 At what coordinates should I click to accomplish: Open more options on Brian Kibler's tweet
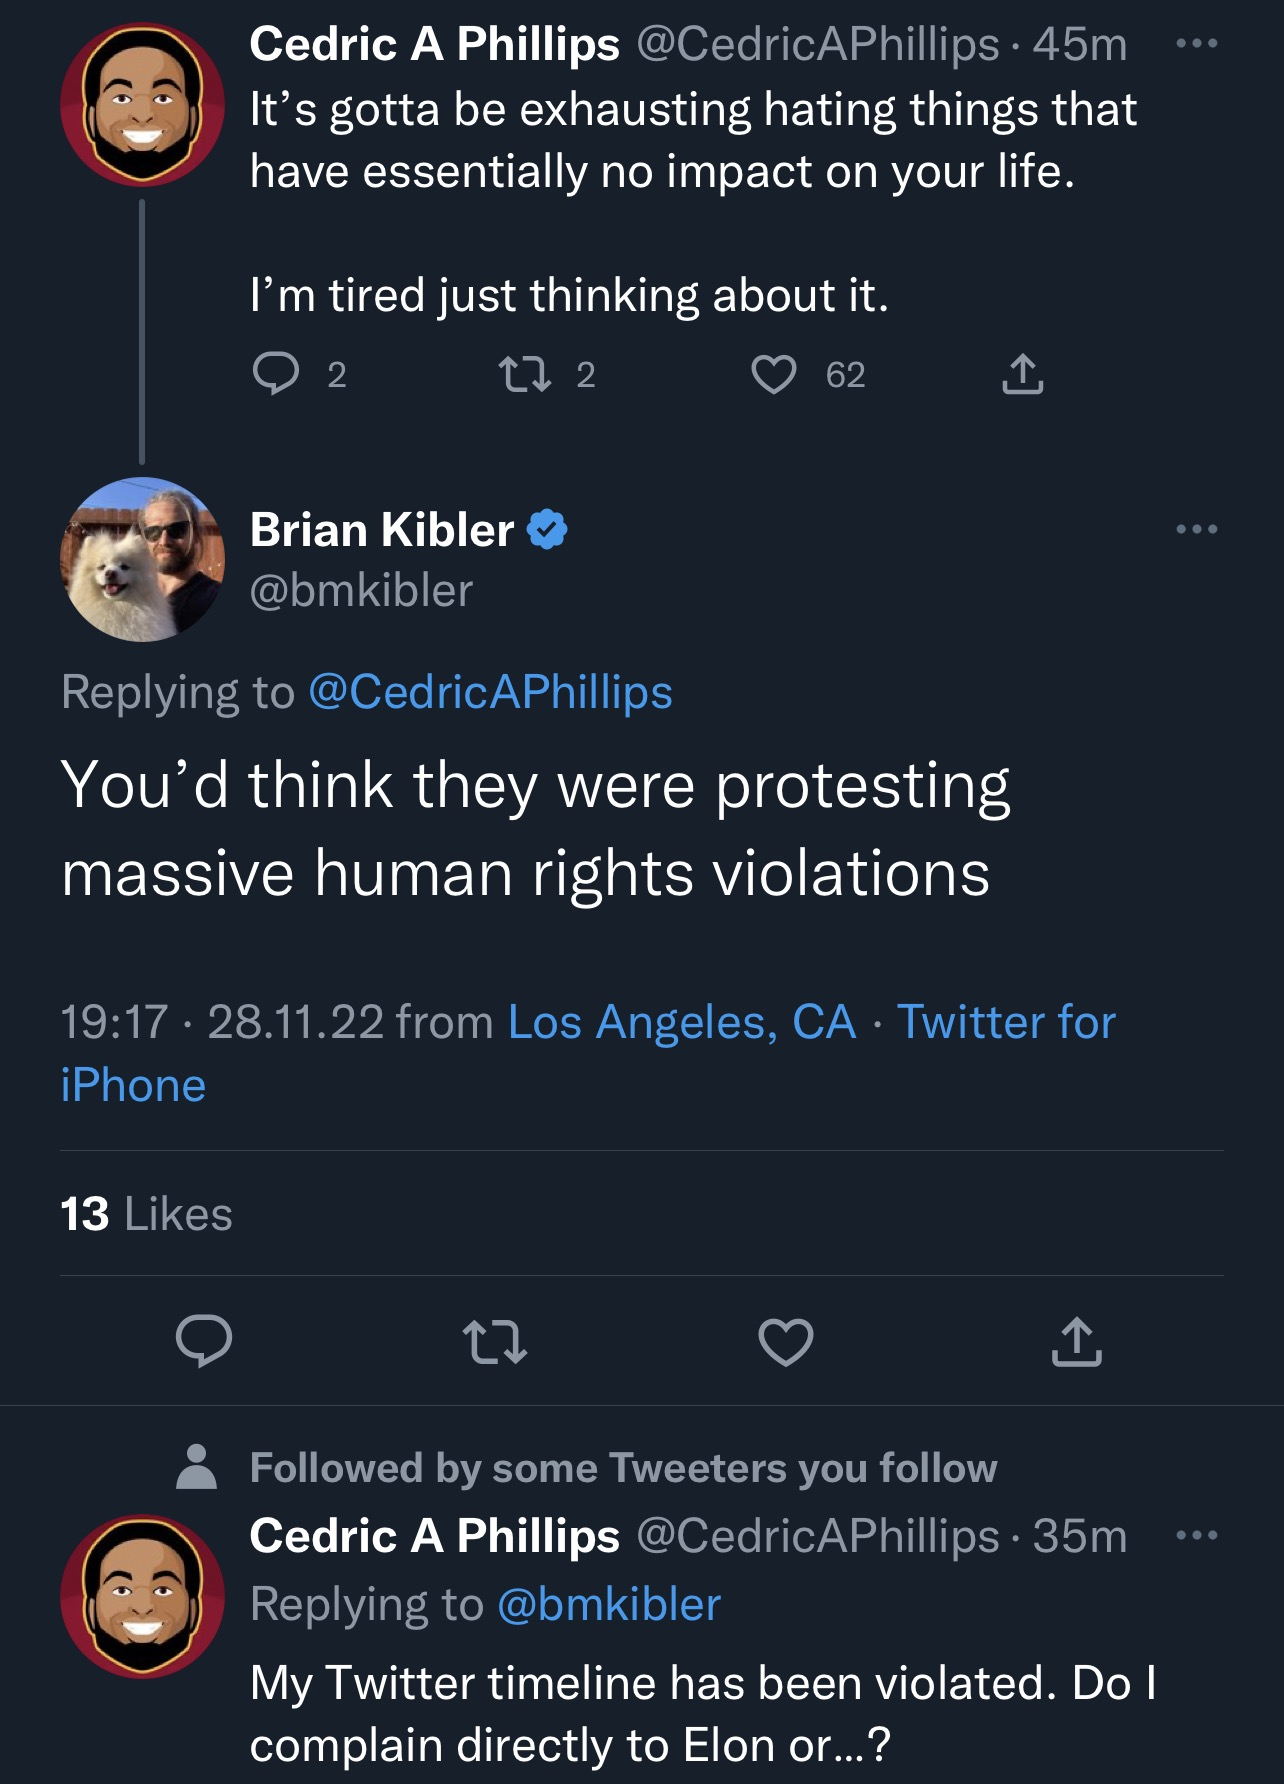pos(1197,529)
